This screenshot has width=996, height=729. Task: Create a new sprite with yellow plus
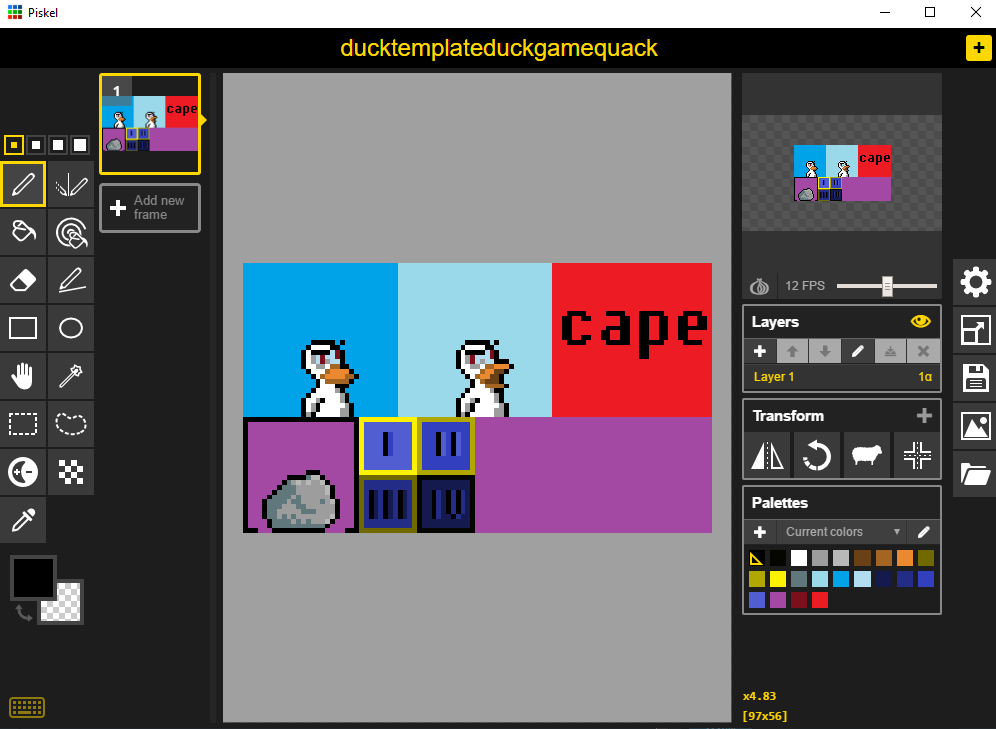pos(978,48)
